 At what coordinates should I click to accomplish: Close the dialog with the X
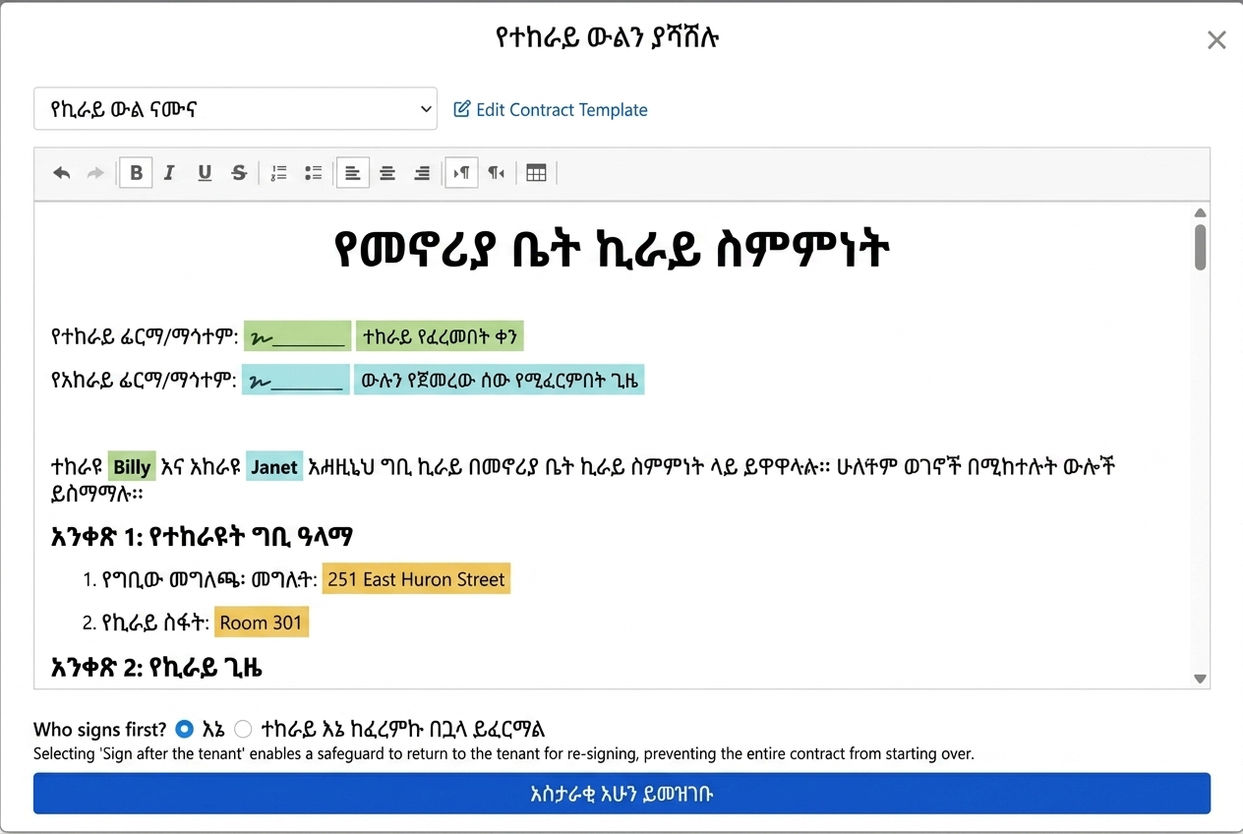point(1216,40)
